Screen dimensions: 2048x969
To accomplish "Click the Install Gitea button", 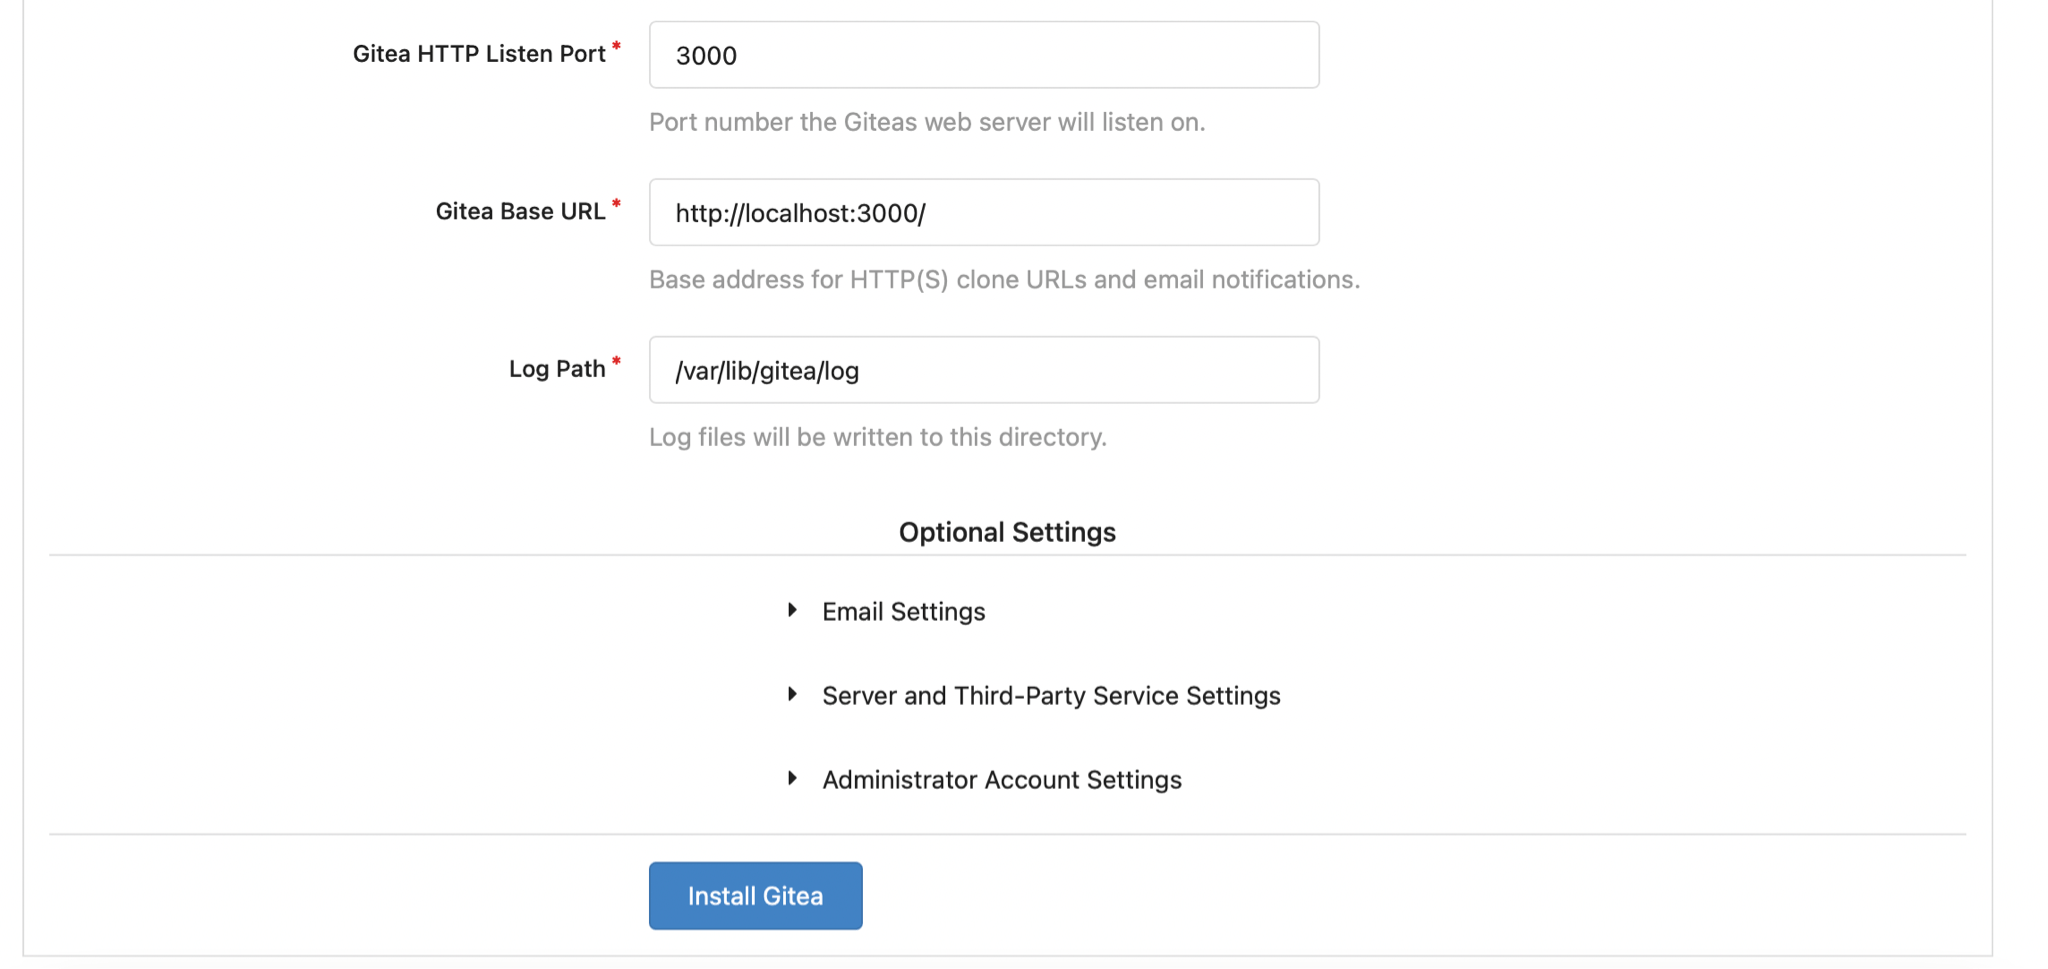I will click(756, 896).
